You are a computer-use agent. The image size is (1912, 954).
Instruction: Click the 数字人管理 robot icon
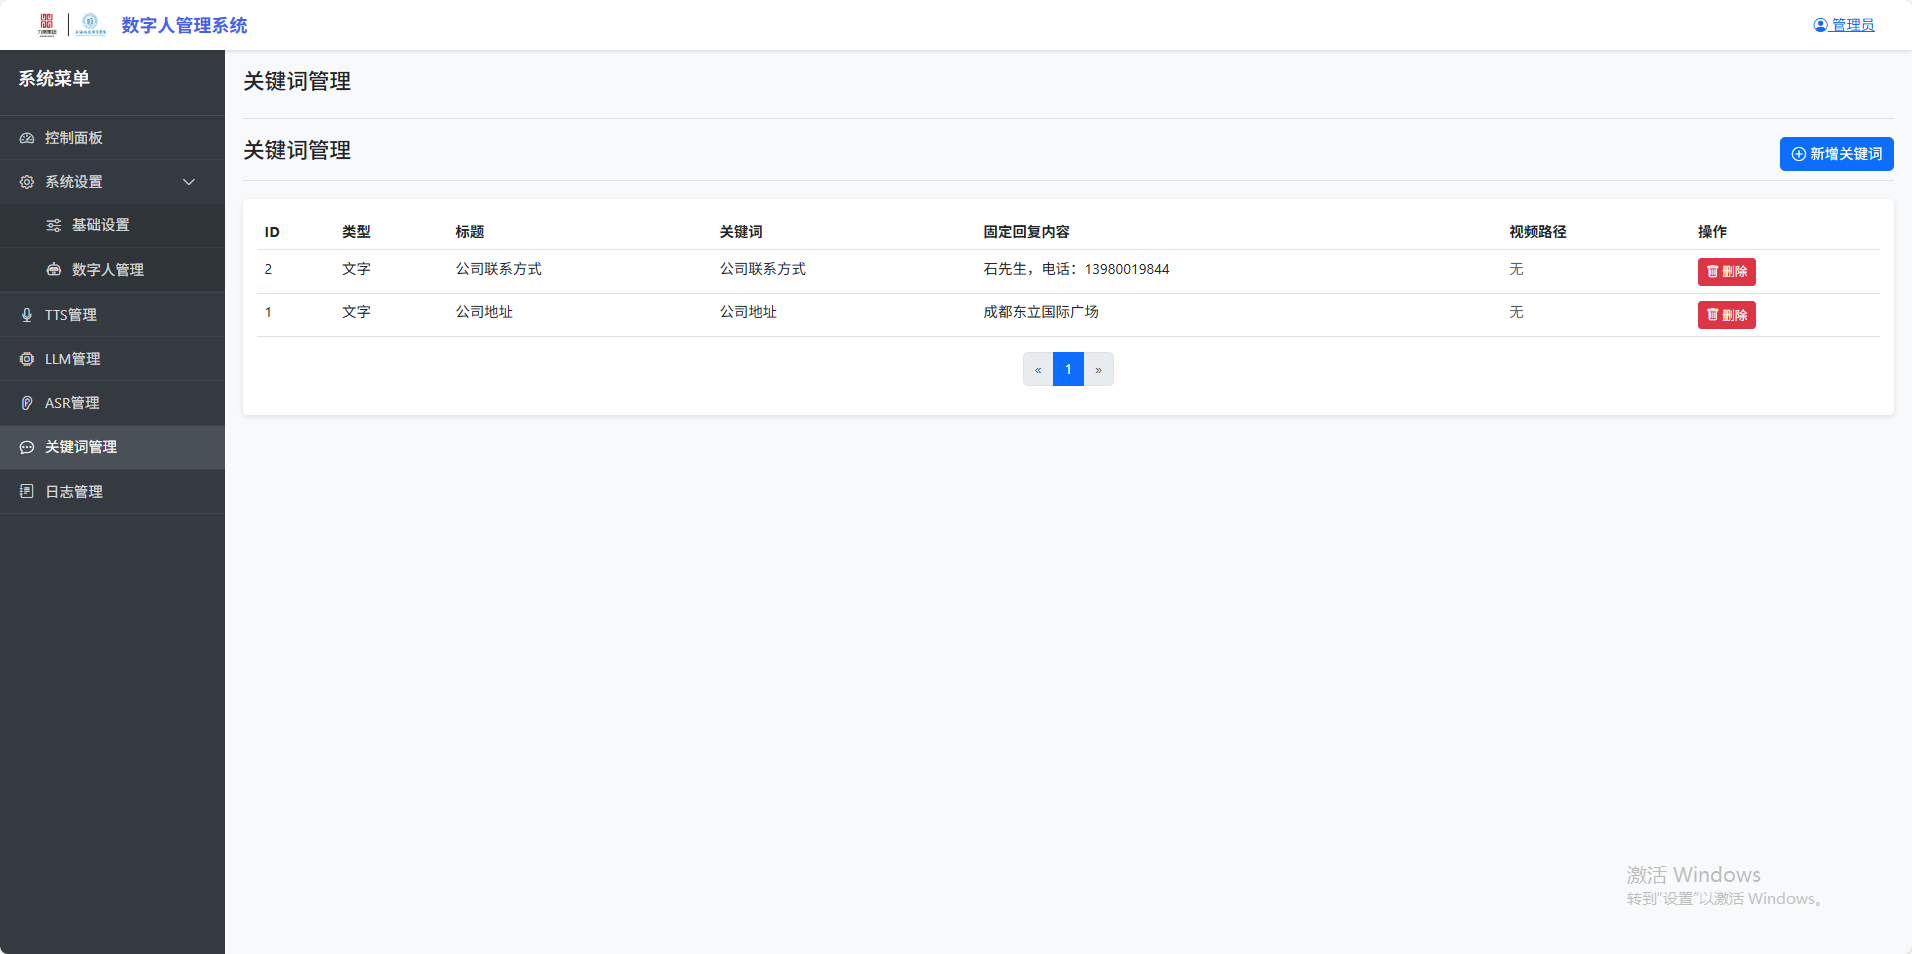click(x=54, y=270)
